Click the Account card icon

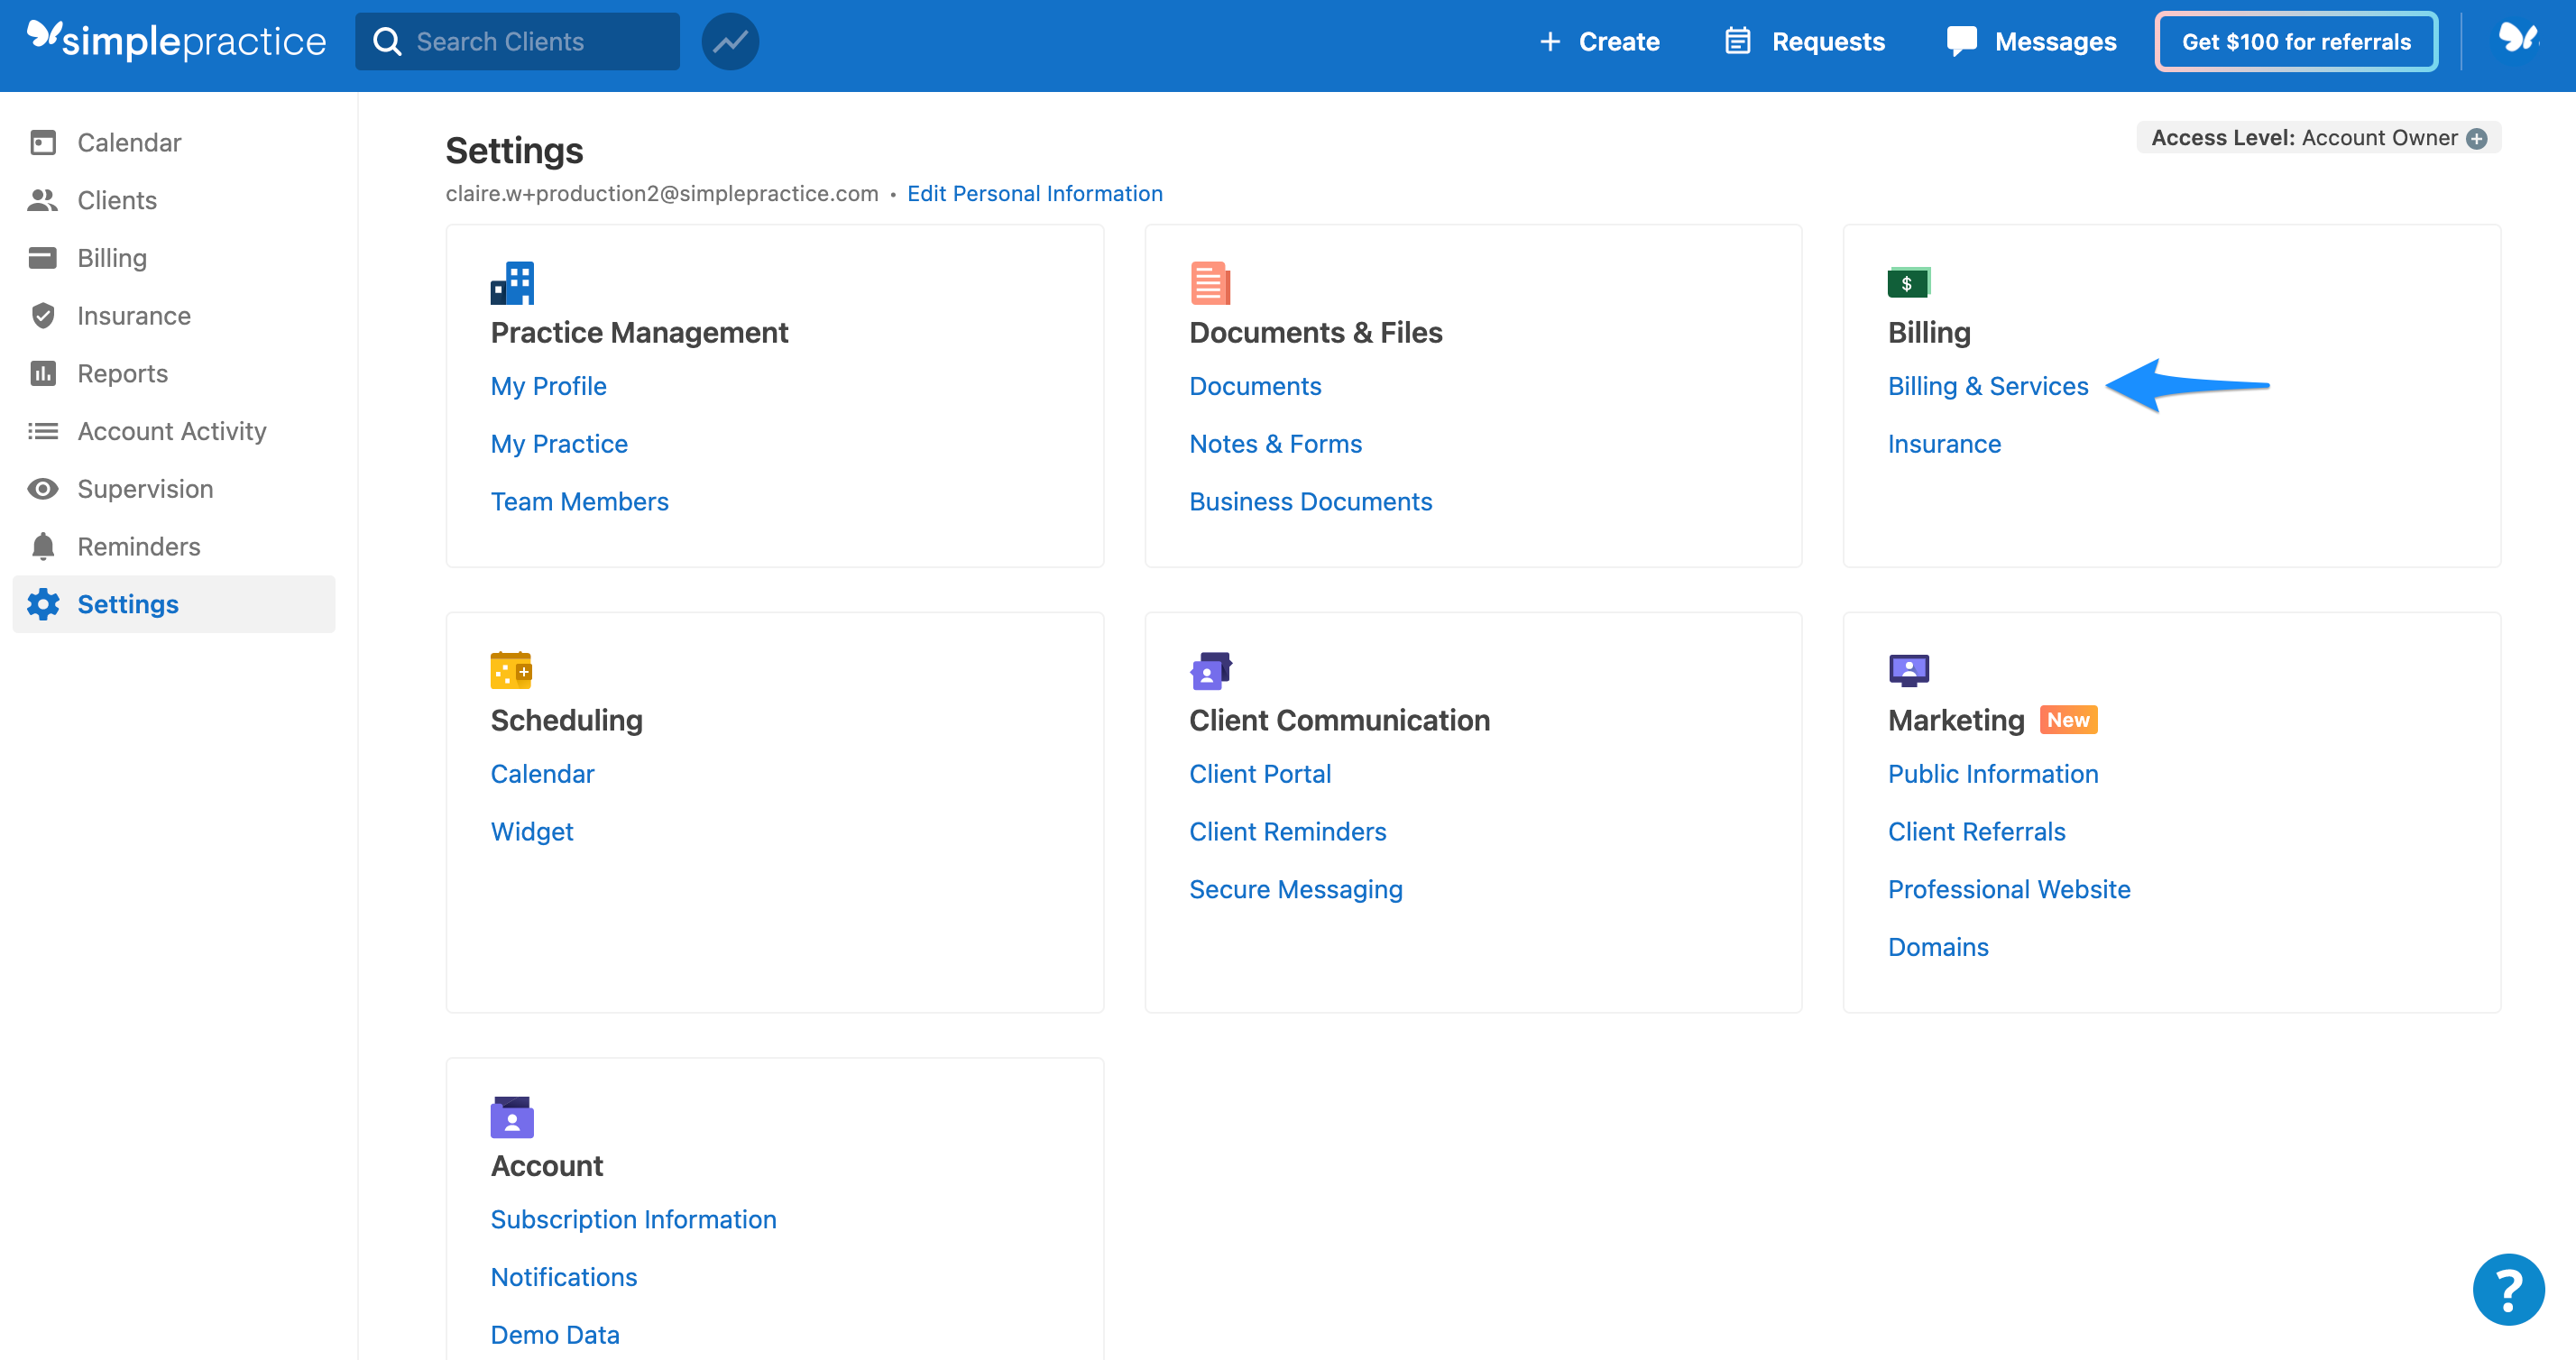pos(512,1117)
